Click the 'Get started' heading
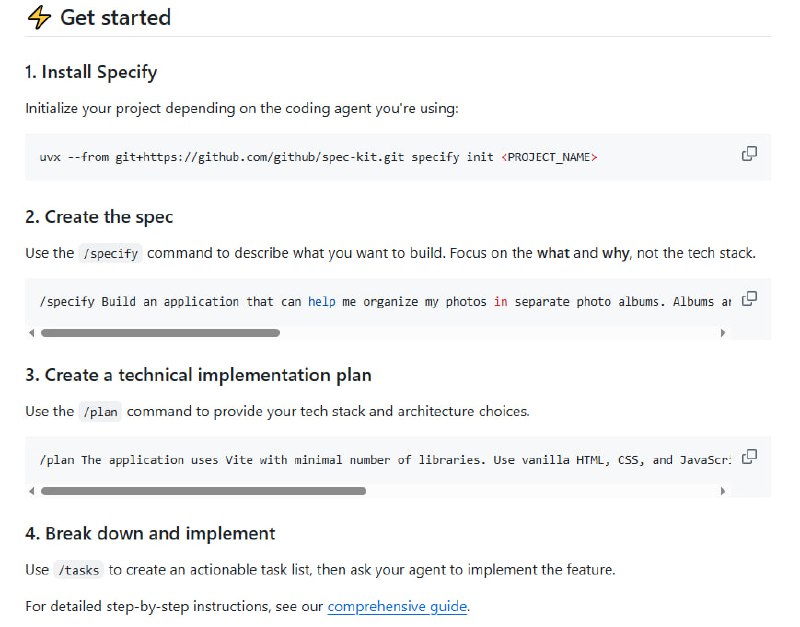Image resolution: width=800 pixels, height=627 pixels. click(x=114, y=18)
